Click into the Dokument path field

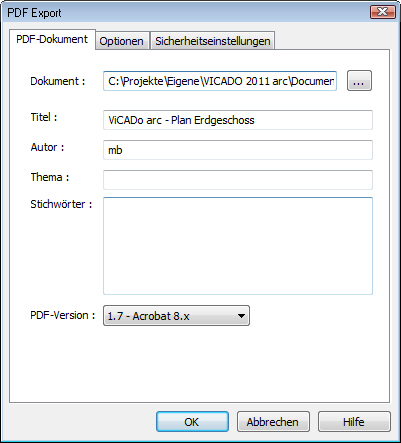(220, 81)
